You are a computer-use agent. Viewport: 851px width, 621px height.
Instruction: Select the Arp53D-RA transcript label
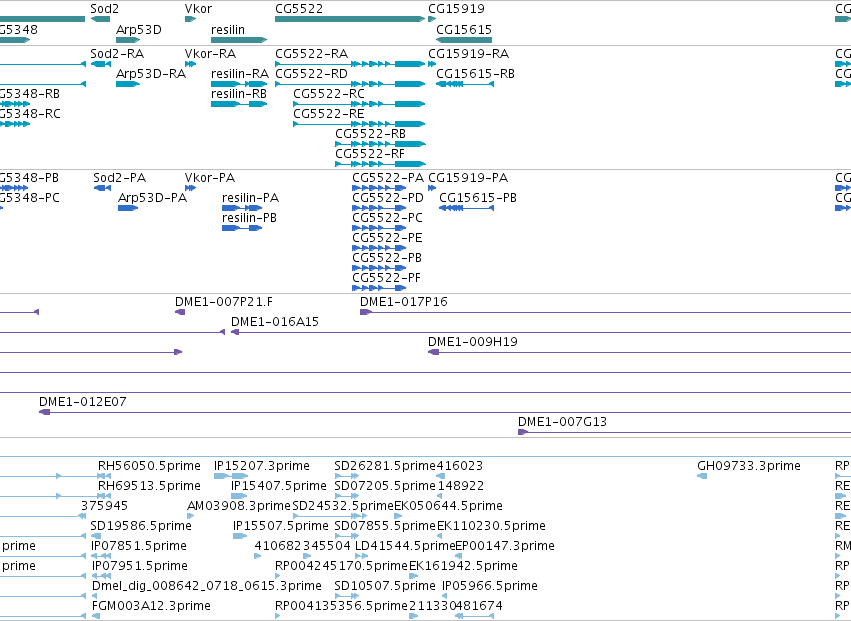coord(151,74)
